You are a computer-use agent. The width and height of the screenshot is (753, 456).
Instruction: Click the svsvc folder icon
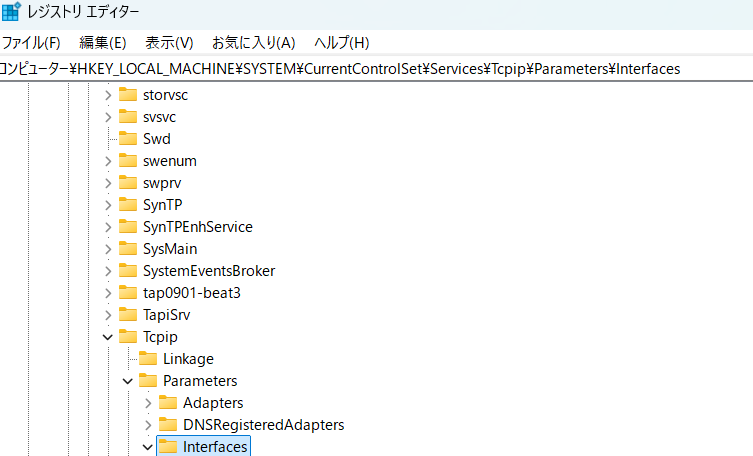click(128, 116)
